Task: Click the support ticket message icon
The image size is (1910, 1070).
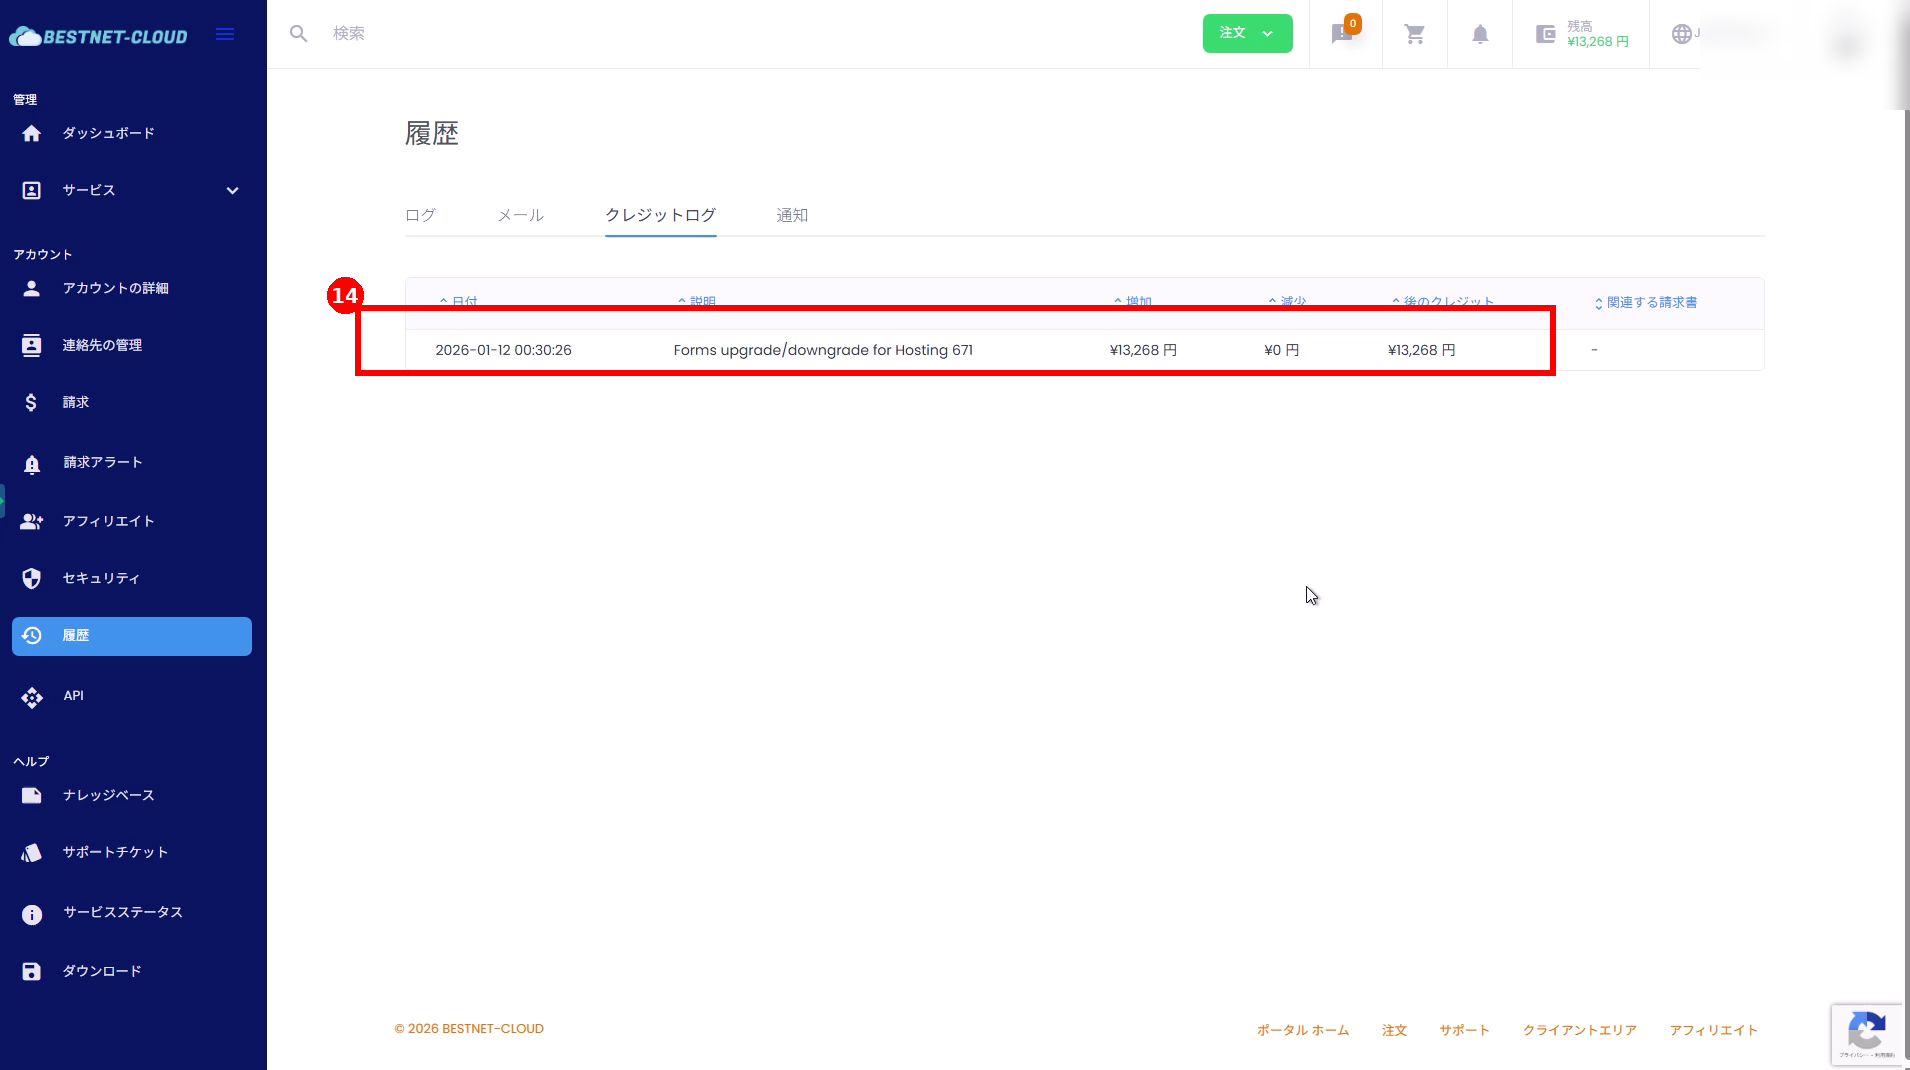Action: [x=1342, y=34]
